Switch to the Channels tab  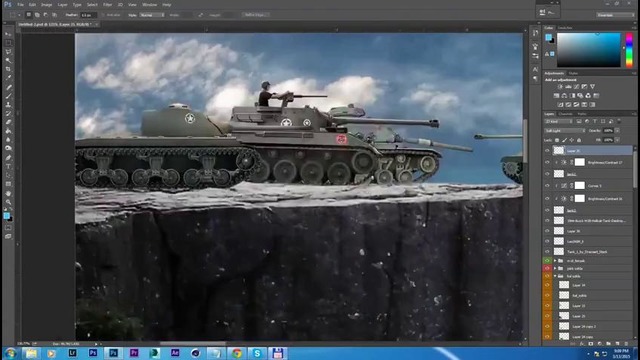[565, 114]
